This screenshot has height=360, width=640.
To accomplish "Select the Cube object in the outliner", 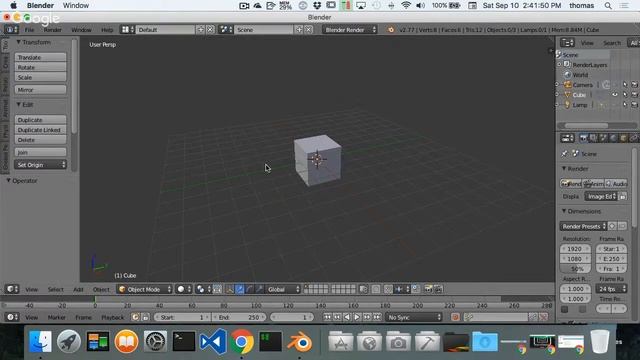I will (x=579, y=95).
